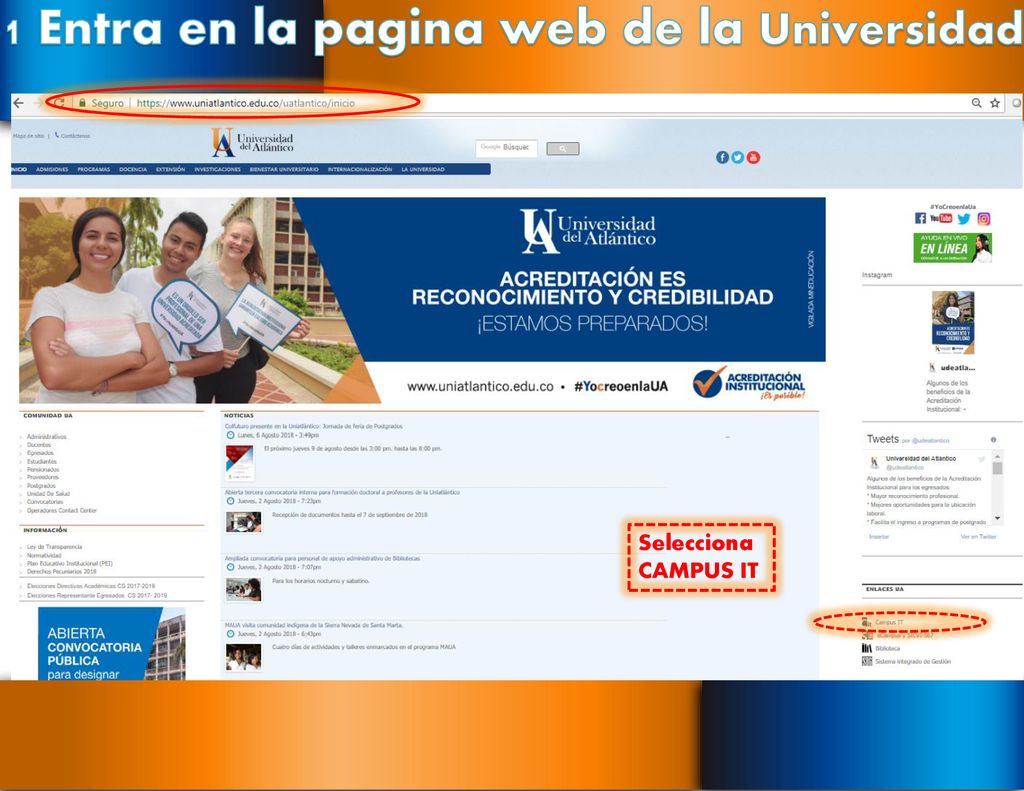Click the Instagram post thumbnail
Screen dimensions: 1024x791
[953, 323]
